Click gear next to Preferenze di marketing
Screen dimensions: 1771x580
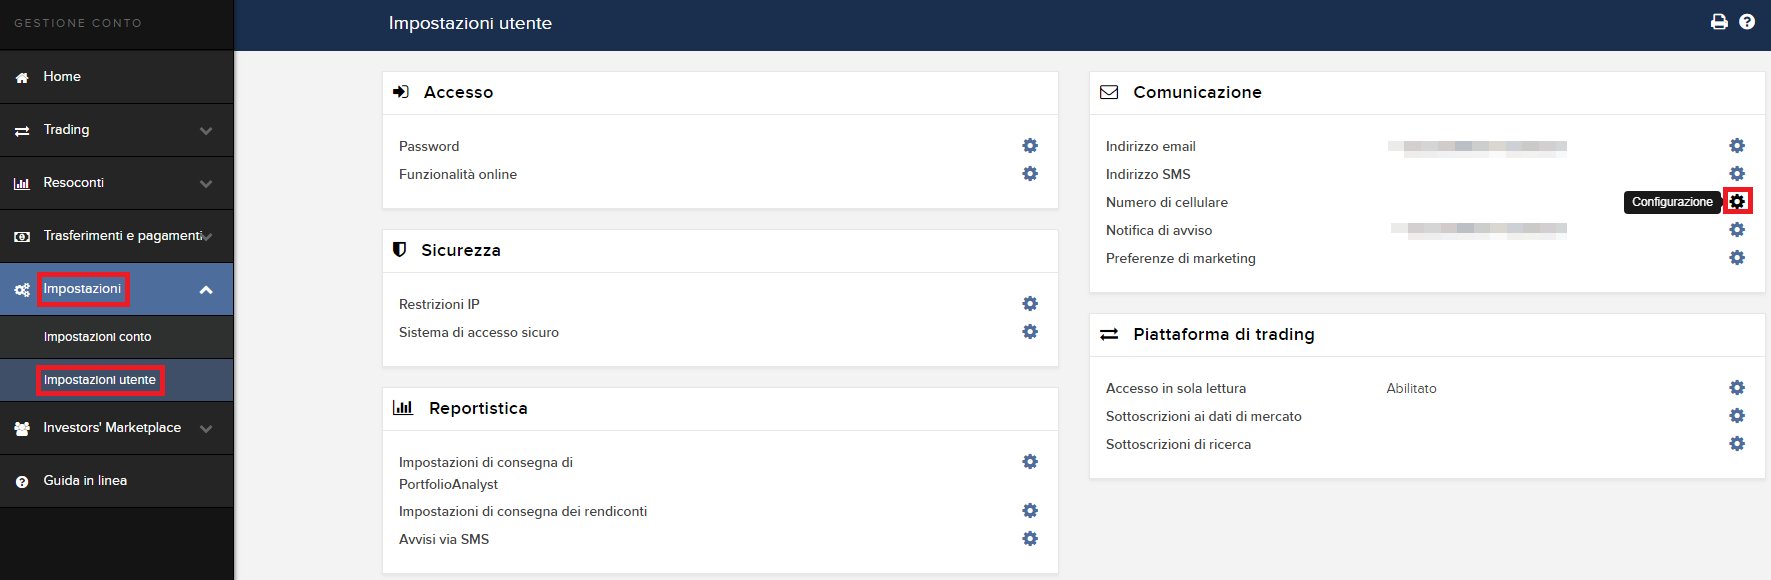pyautogui.click(x=1737, y=258)
